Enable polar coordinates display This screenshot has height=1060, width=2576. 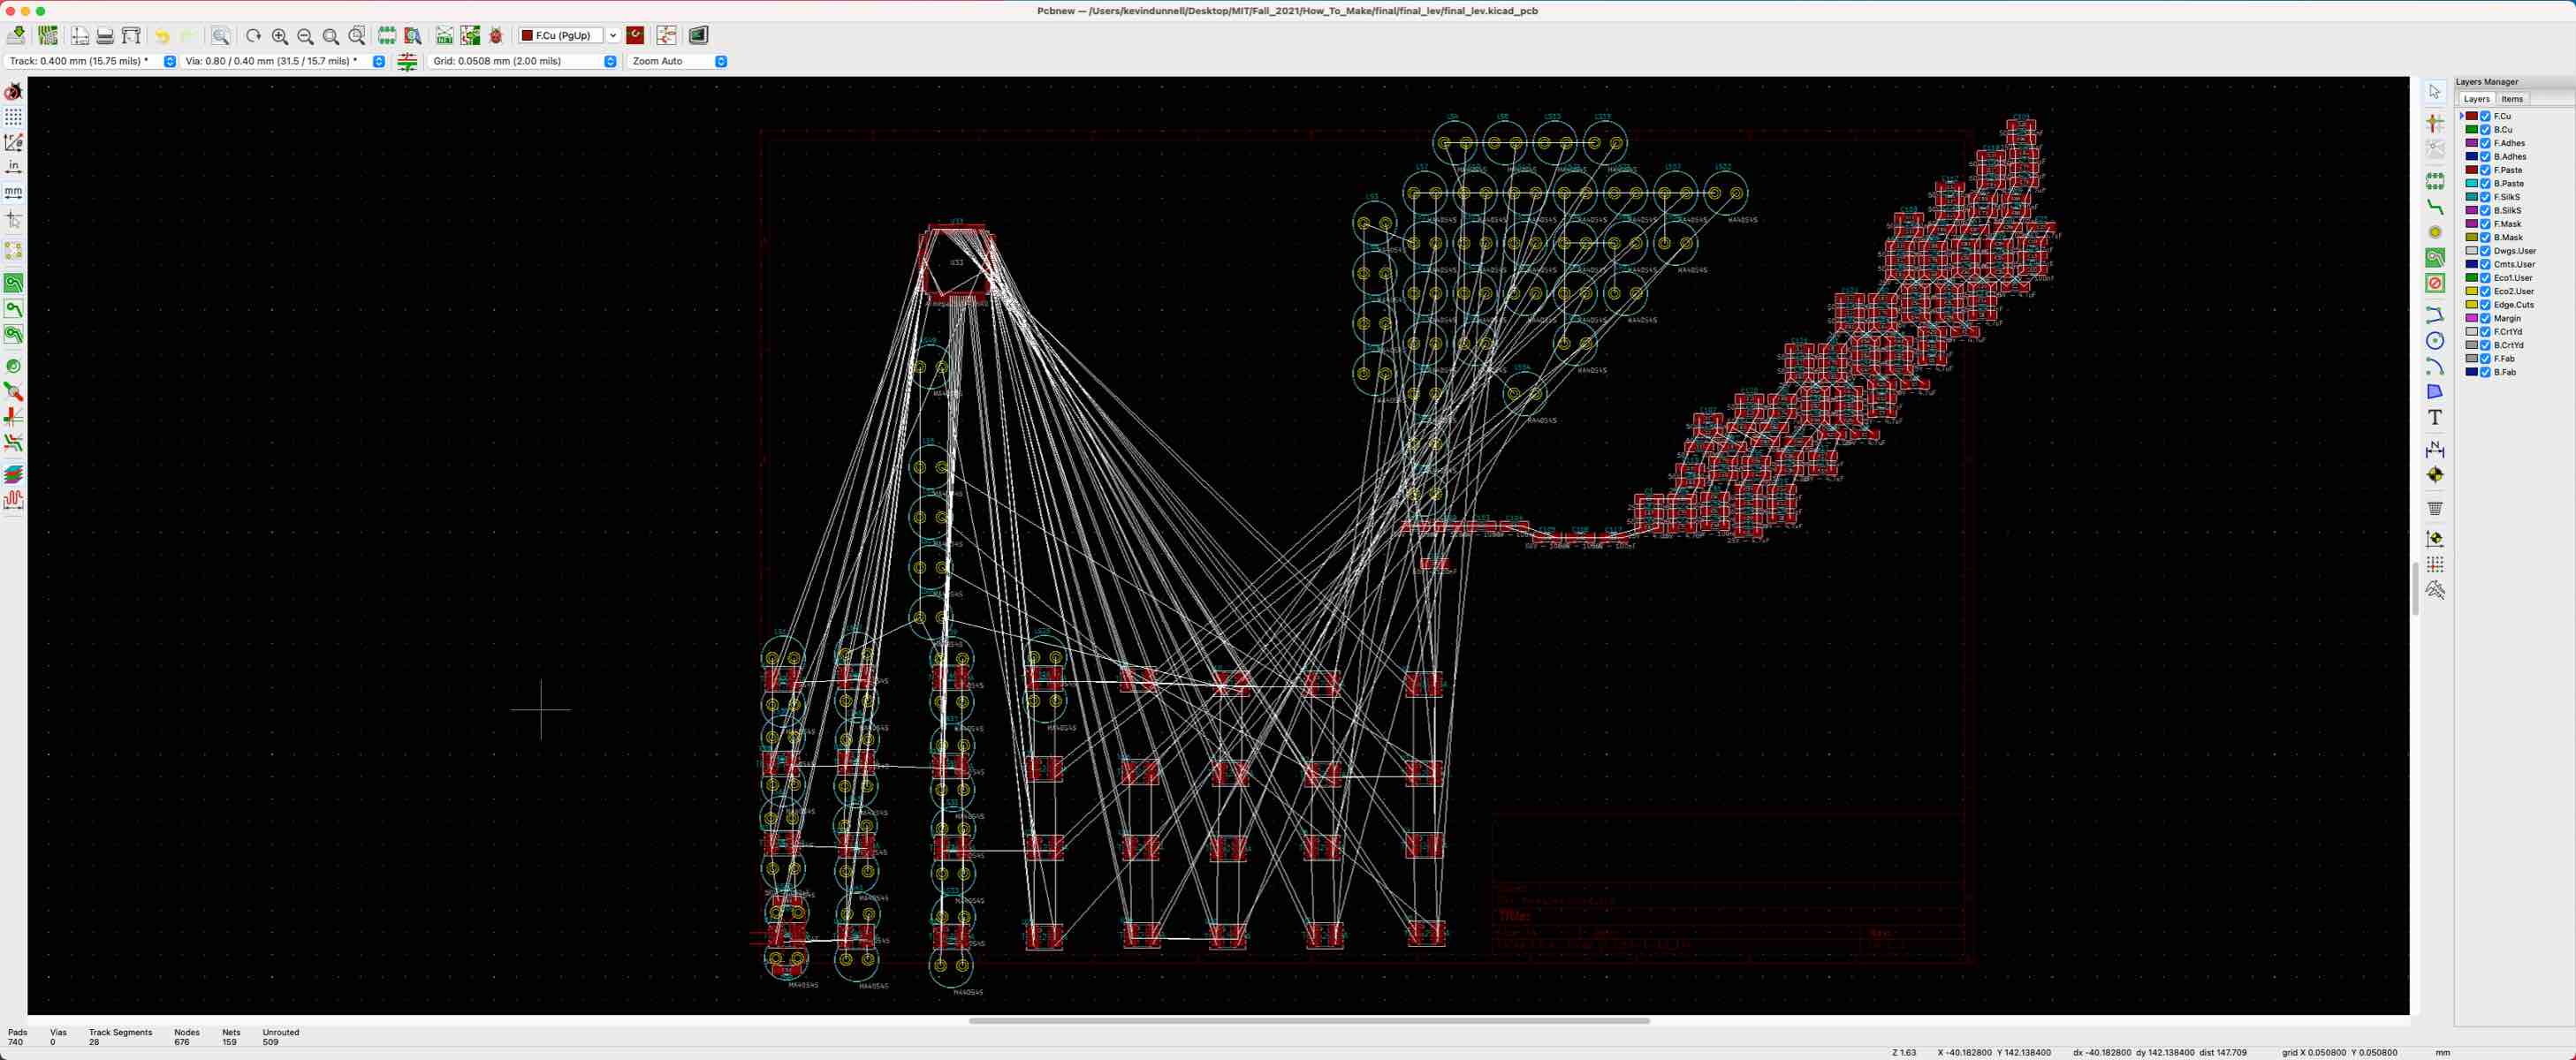click(x=13, y=141)
